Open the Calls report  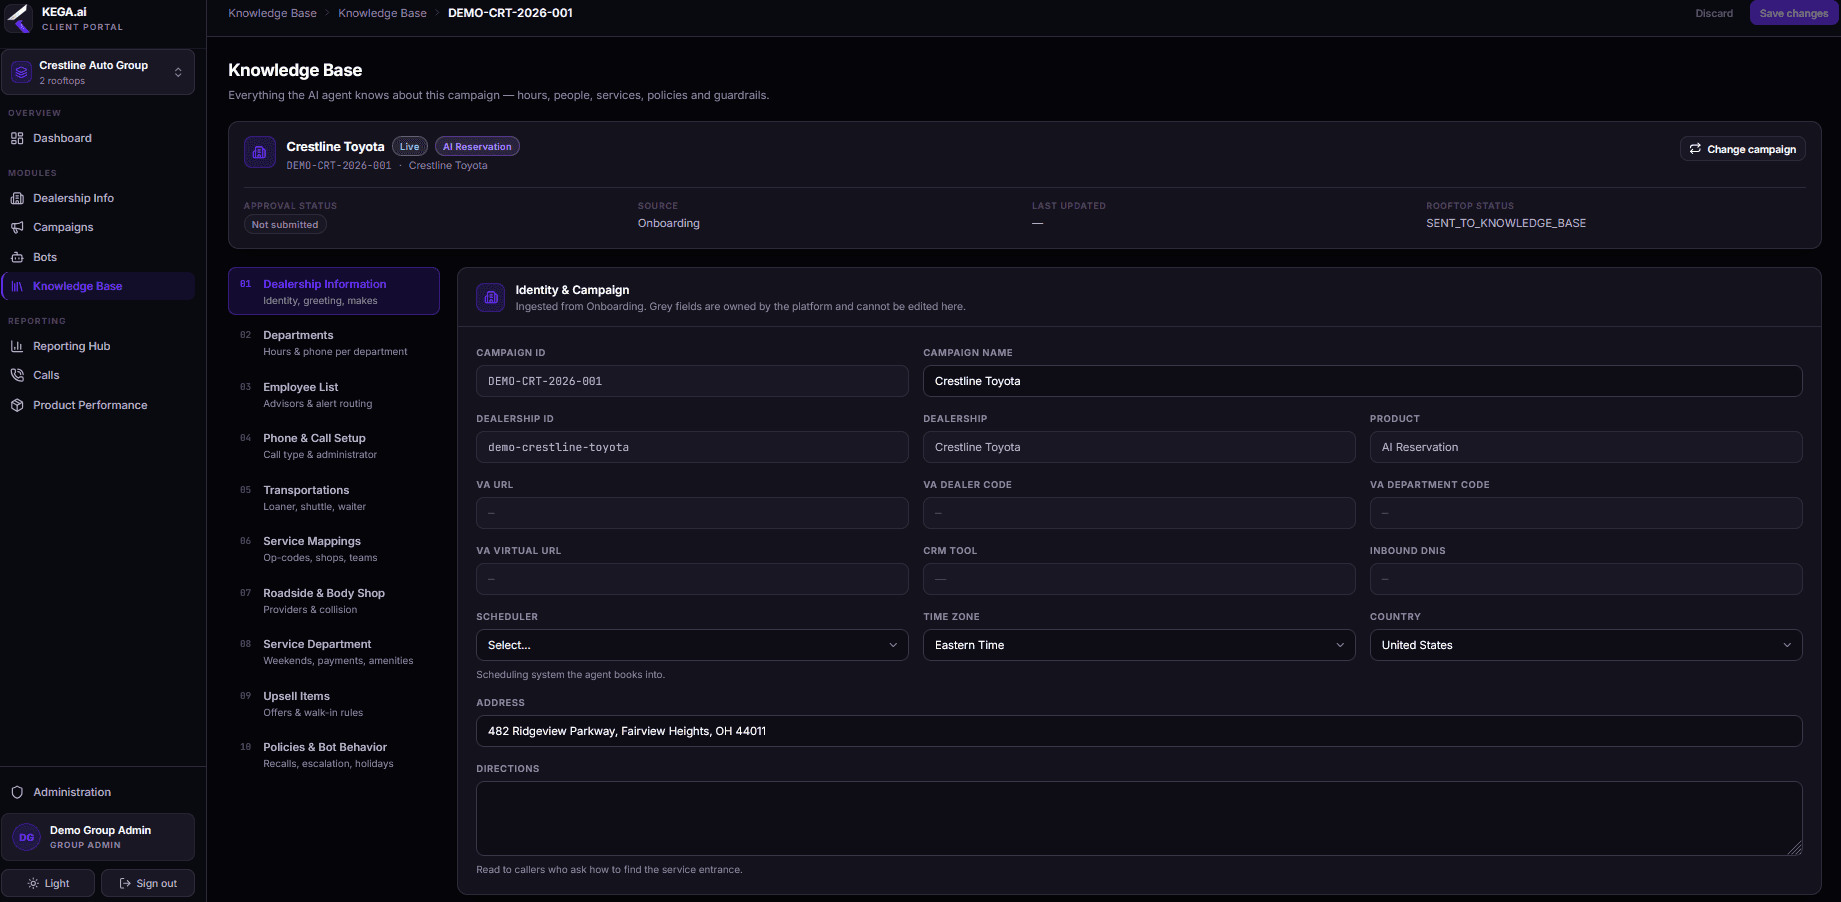(x=98, y=375)
